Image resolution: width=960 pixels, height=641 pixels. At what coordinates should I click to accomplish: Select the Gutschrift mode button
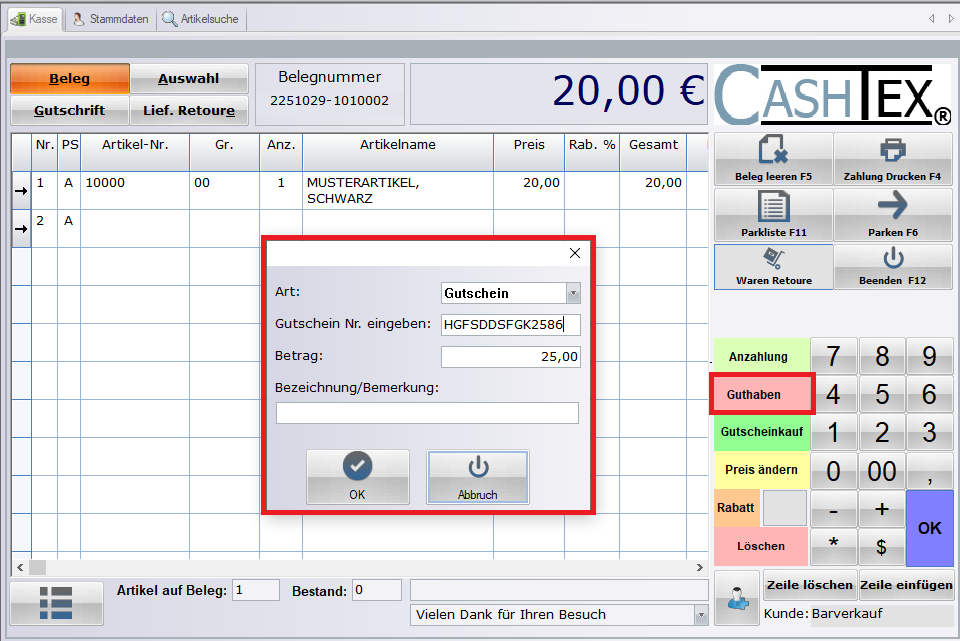(69, 110)
